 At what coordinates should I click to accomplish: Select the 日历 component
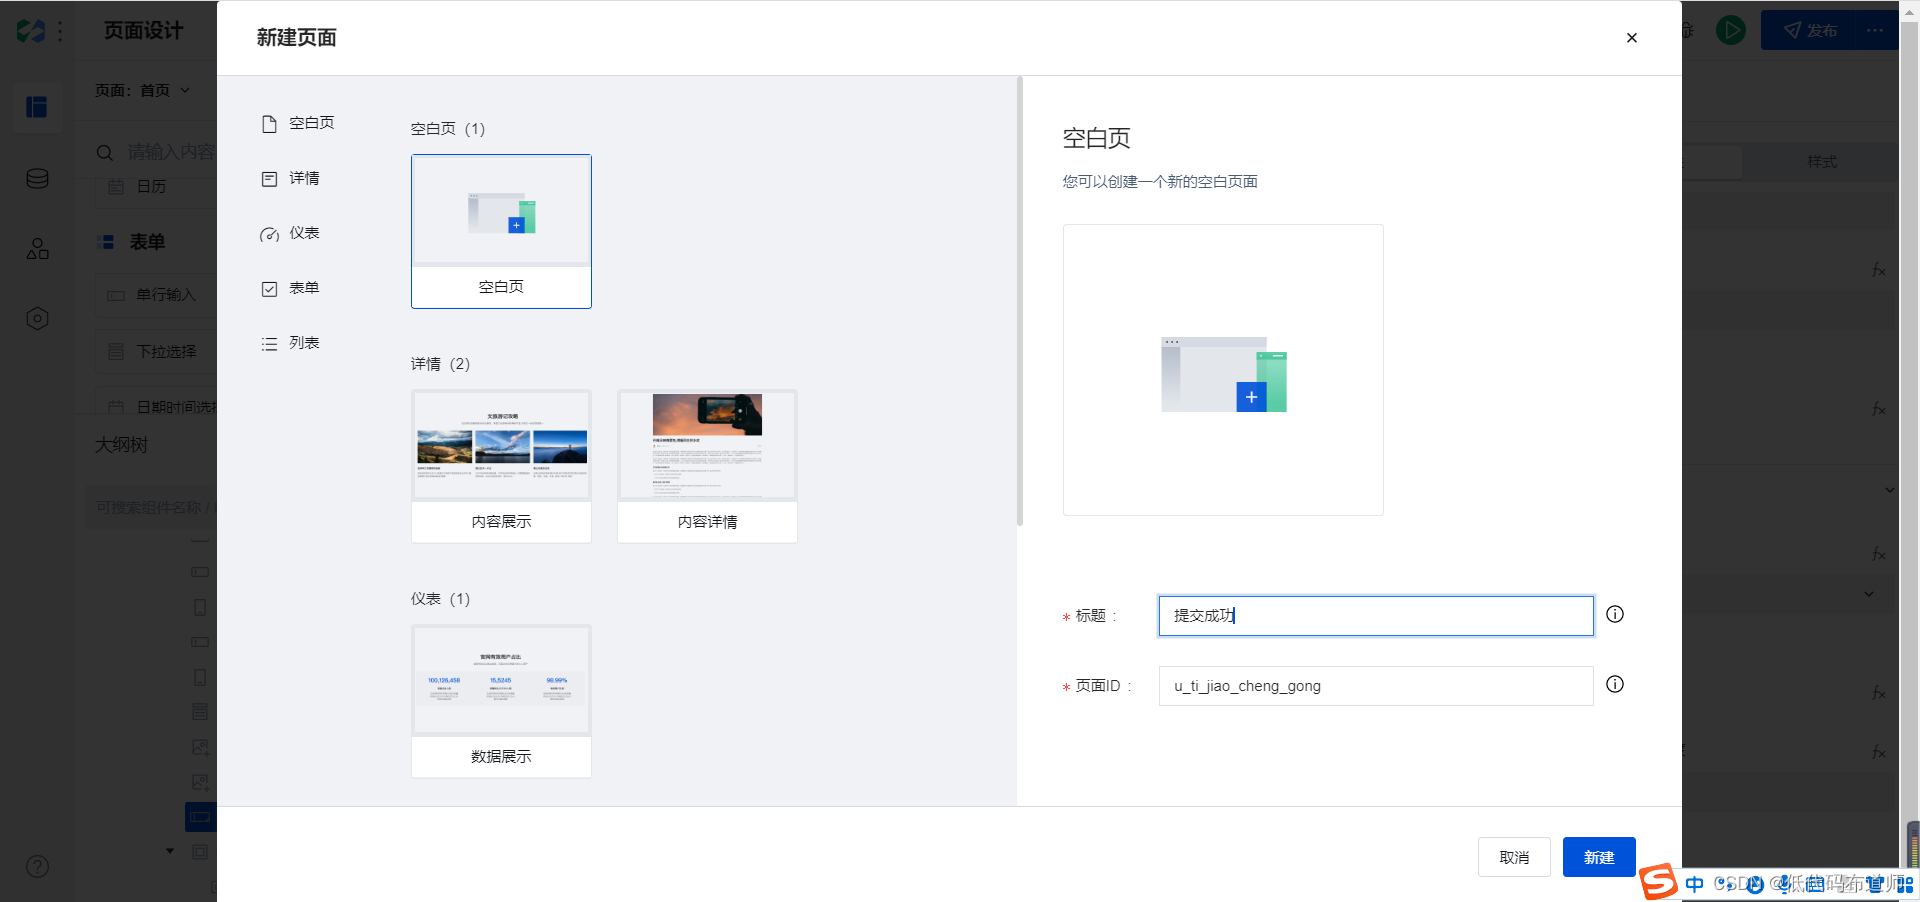[156, 187]
